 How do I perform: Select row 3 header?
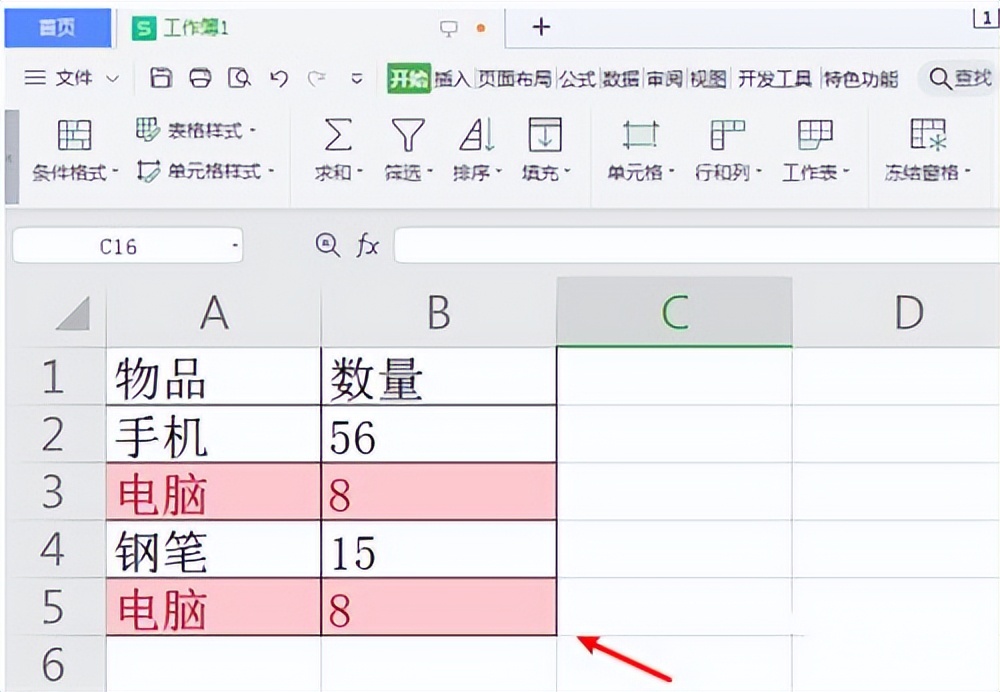[x=54, y=492]
